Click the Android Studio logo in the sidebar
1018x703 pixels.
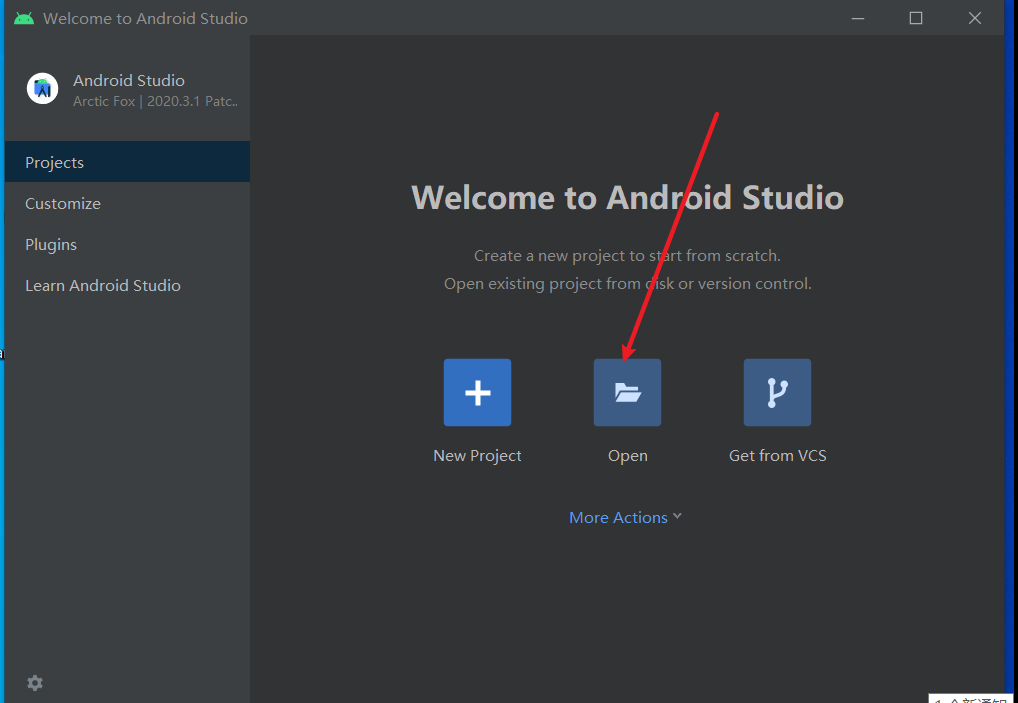tap(43, 89)
